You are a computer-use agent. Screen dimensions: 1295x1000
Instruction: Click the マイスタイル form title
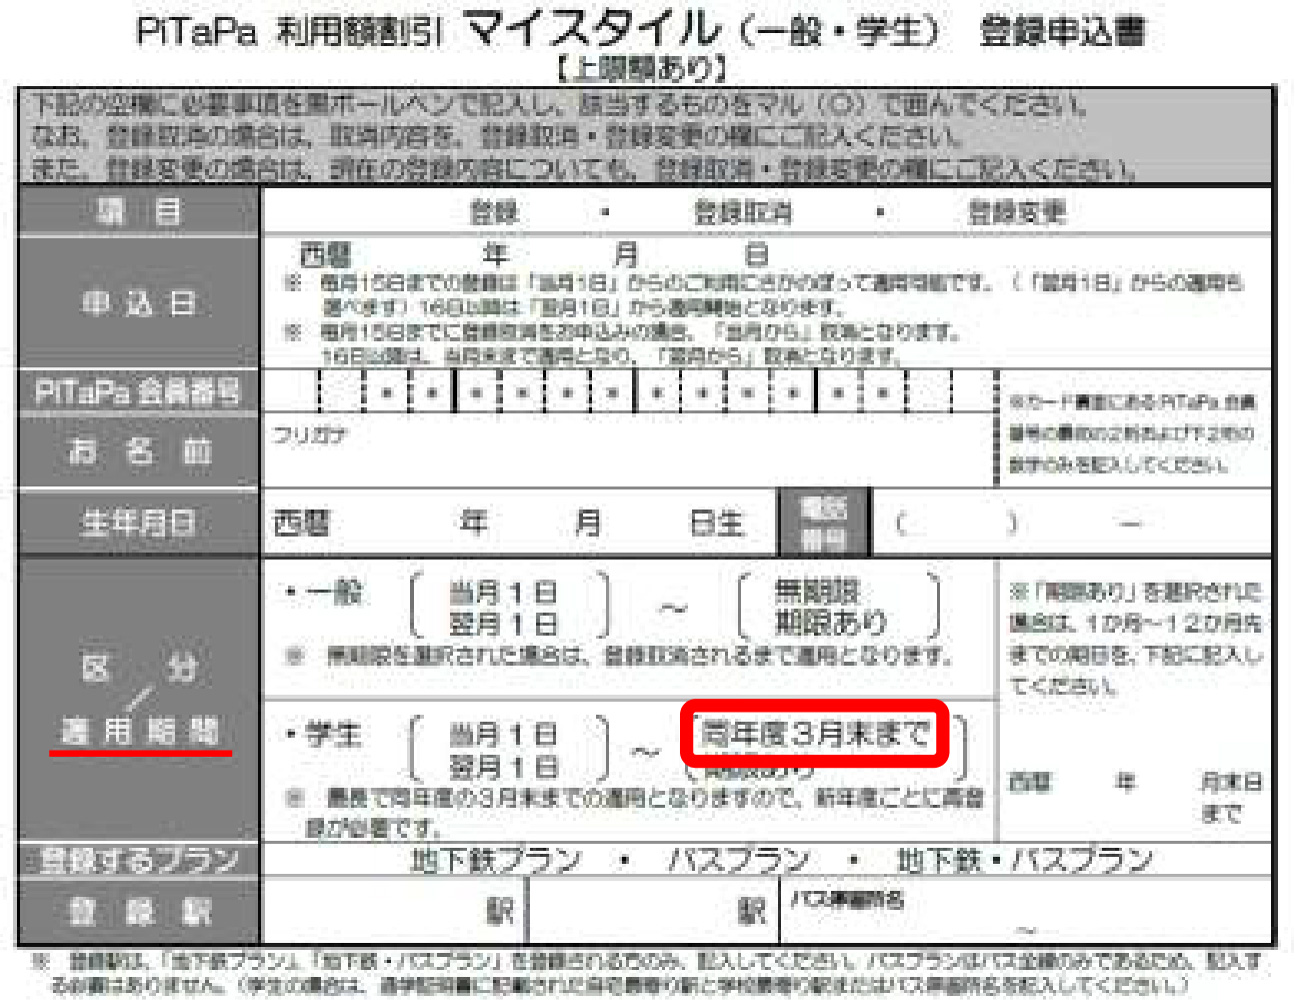coord(593,28)
